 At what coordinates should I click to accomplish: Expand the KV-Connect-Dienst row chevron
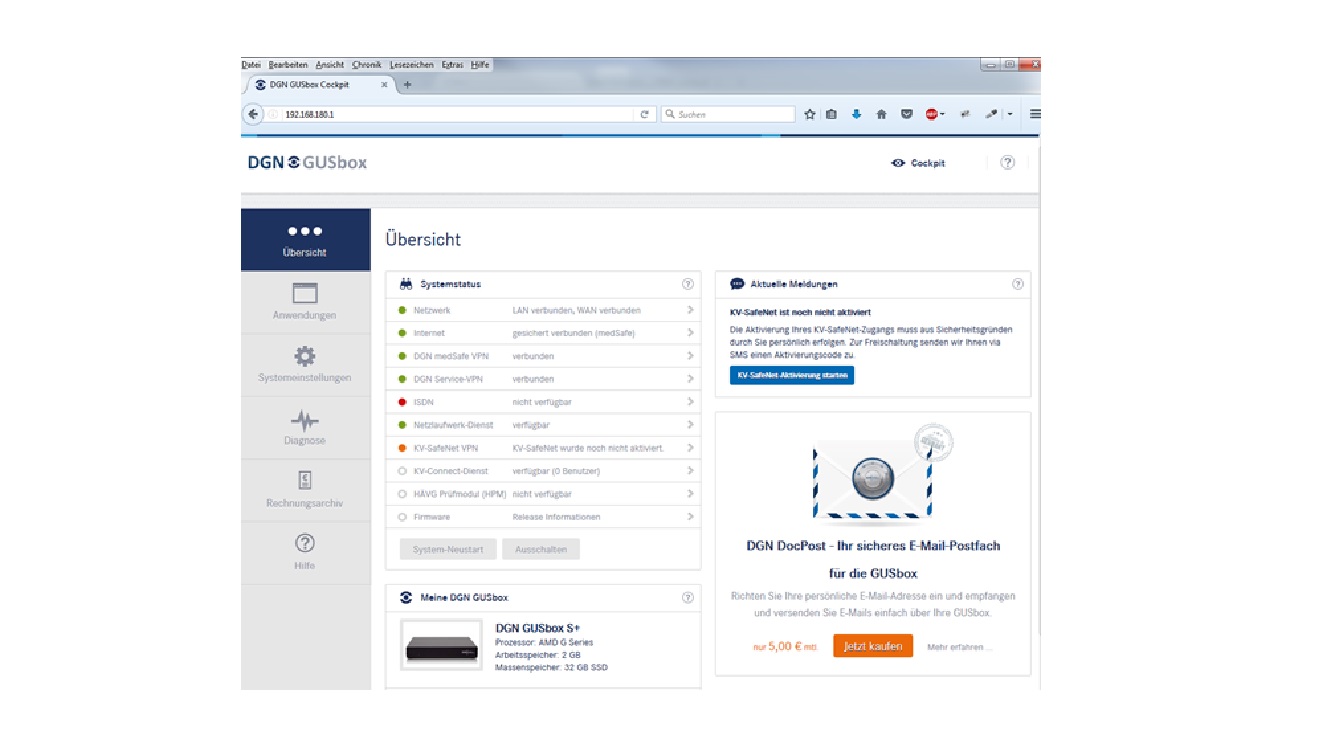pos(690,471)
